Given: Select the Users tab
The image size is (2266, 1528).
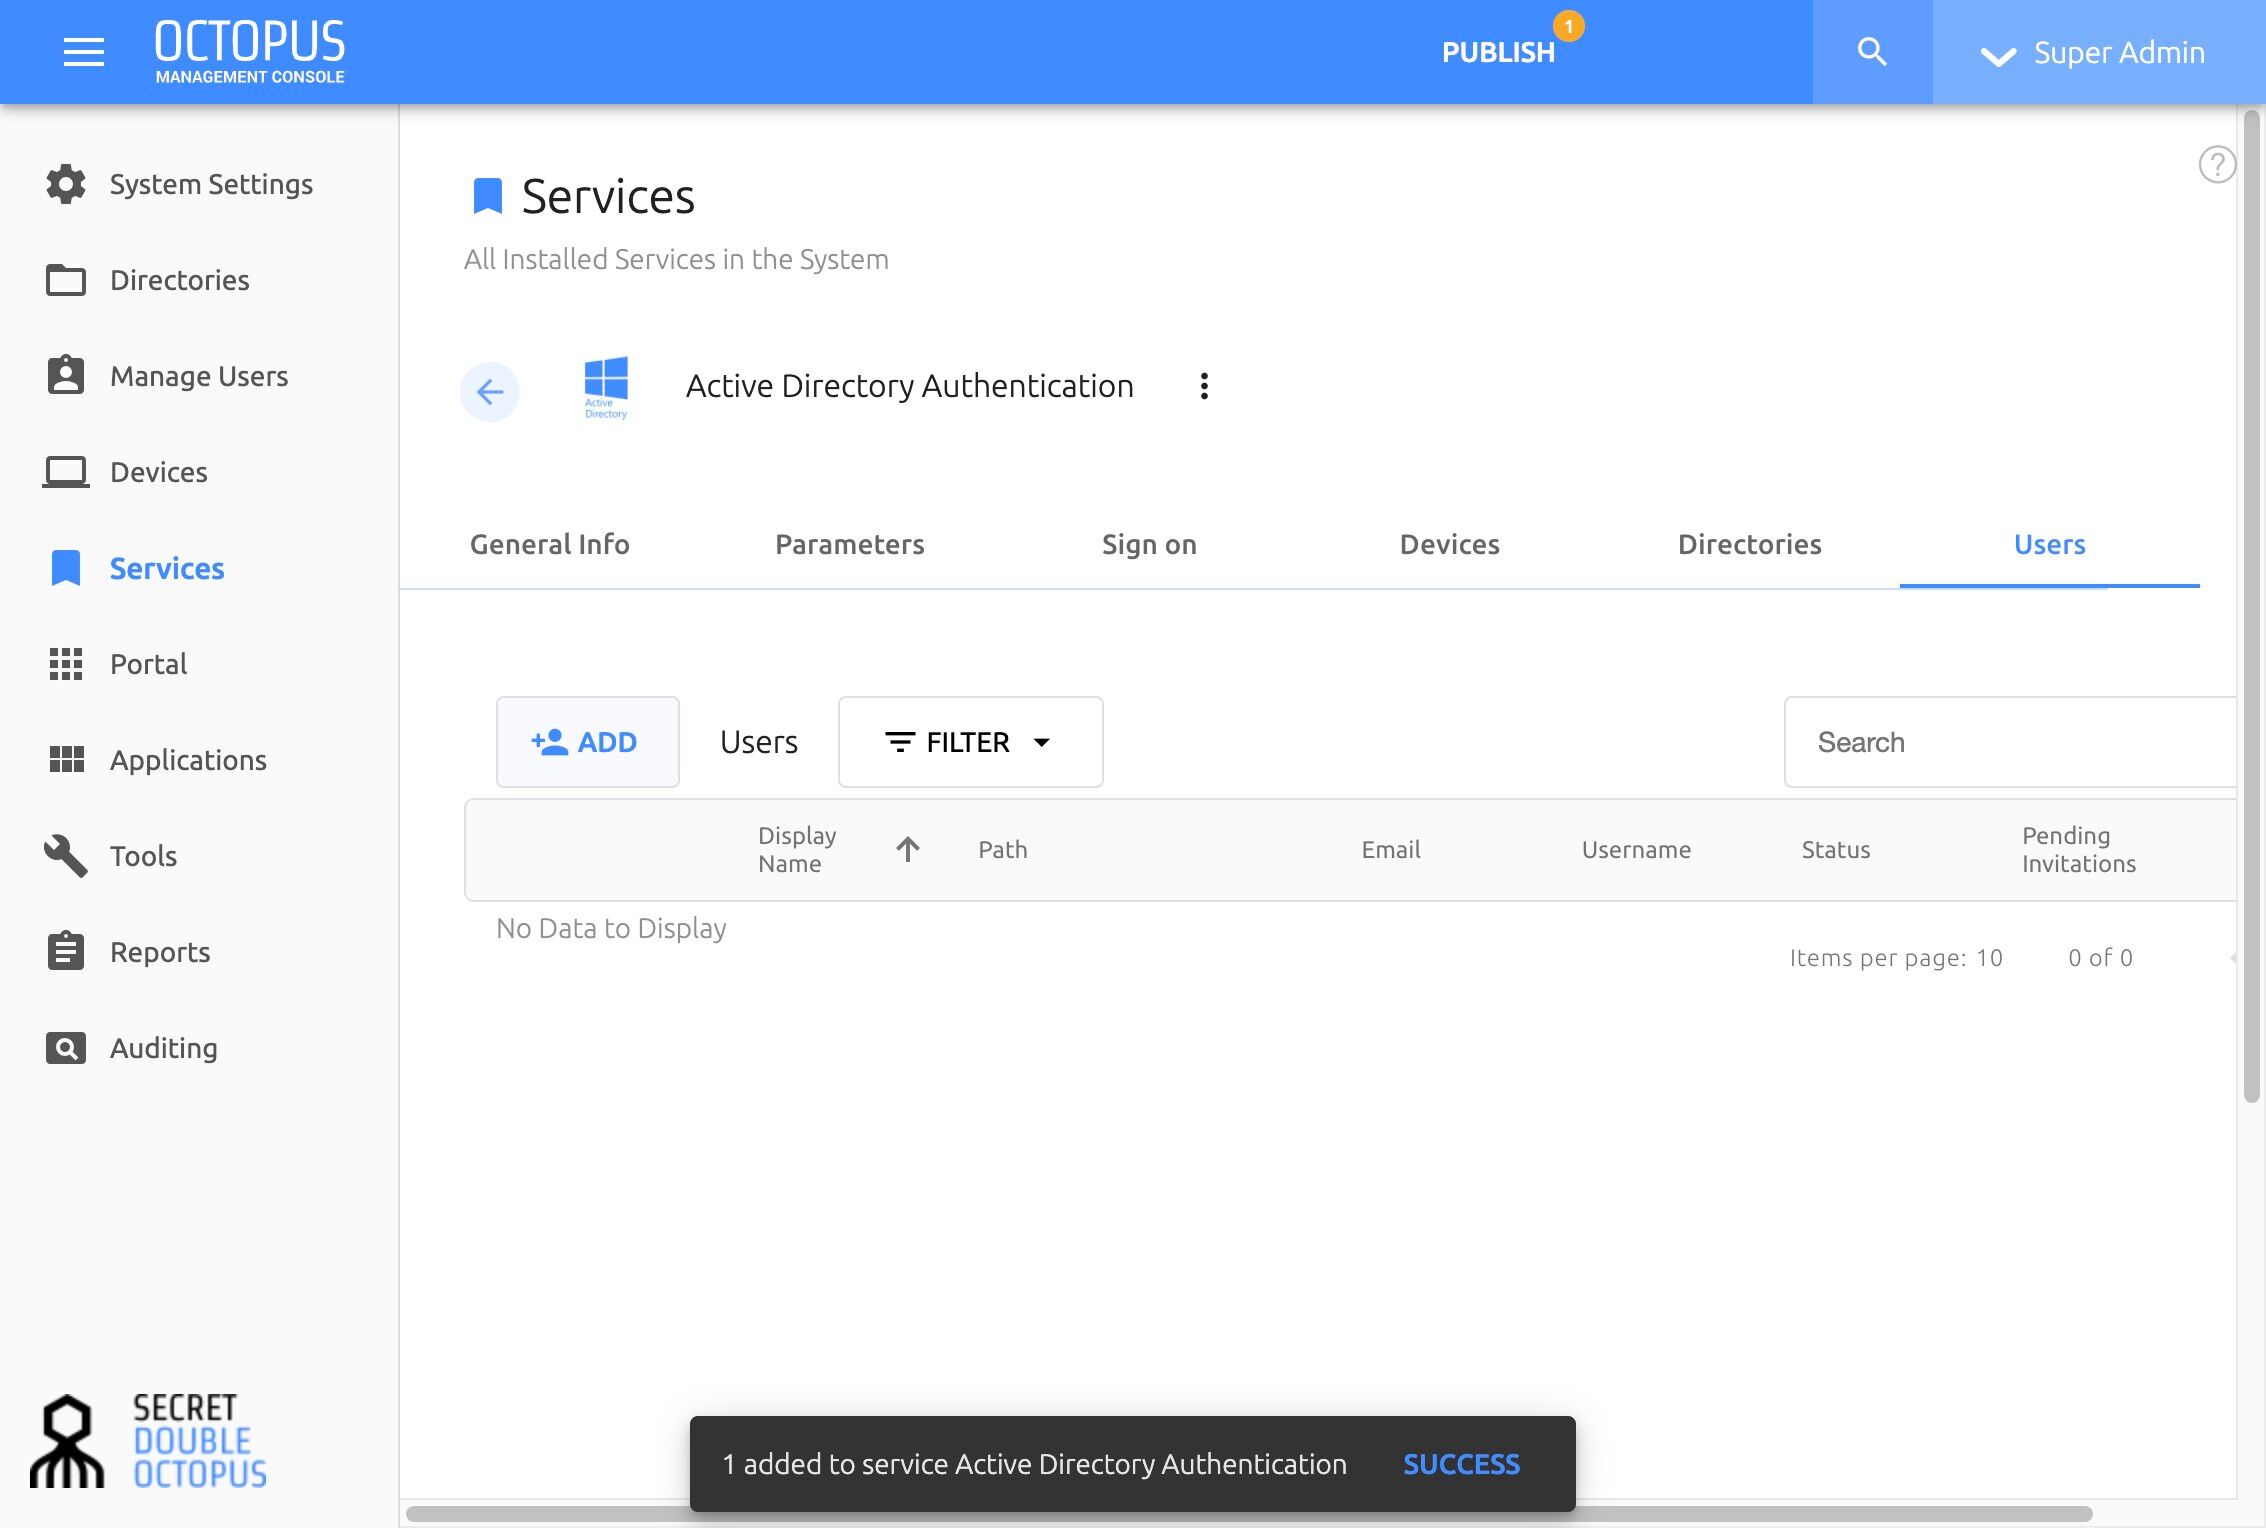Looking at the screenshot, I should (2050, 544).
